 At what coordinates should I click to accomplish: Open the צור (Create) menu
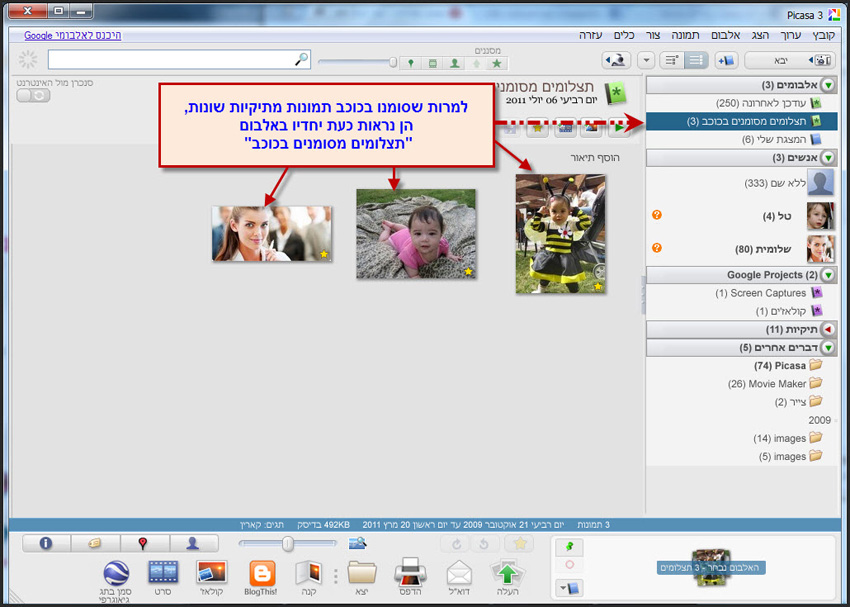(653, 36)
